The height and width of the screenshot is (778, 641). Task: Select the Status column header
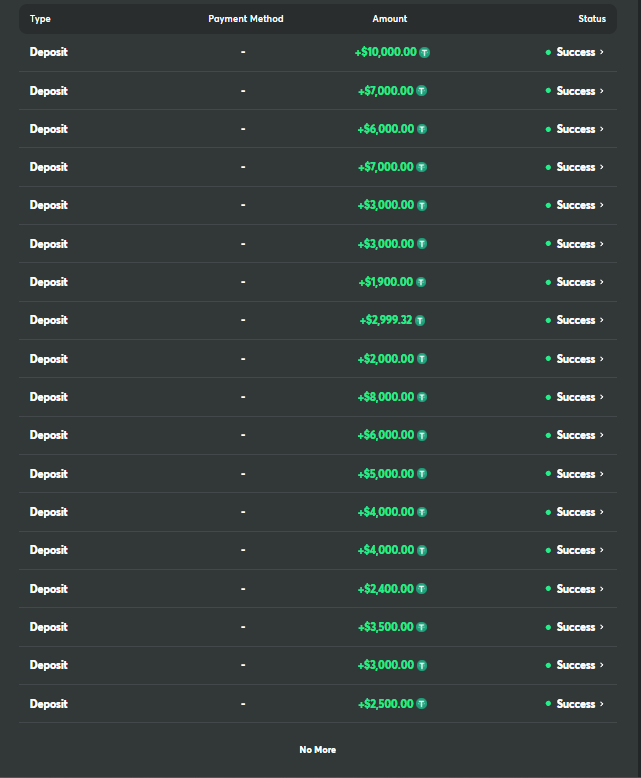[x=592, y=19]
